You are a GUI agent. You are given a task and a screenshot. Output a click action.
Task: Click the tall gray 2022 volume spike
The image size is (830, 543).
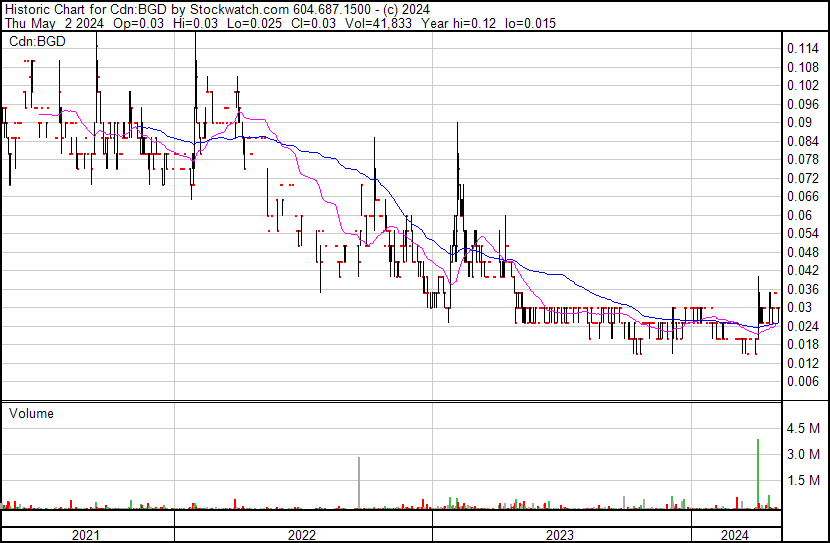tap(359, 483)
